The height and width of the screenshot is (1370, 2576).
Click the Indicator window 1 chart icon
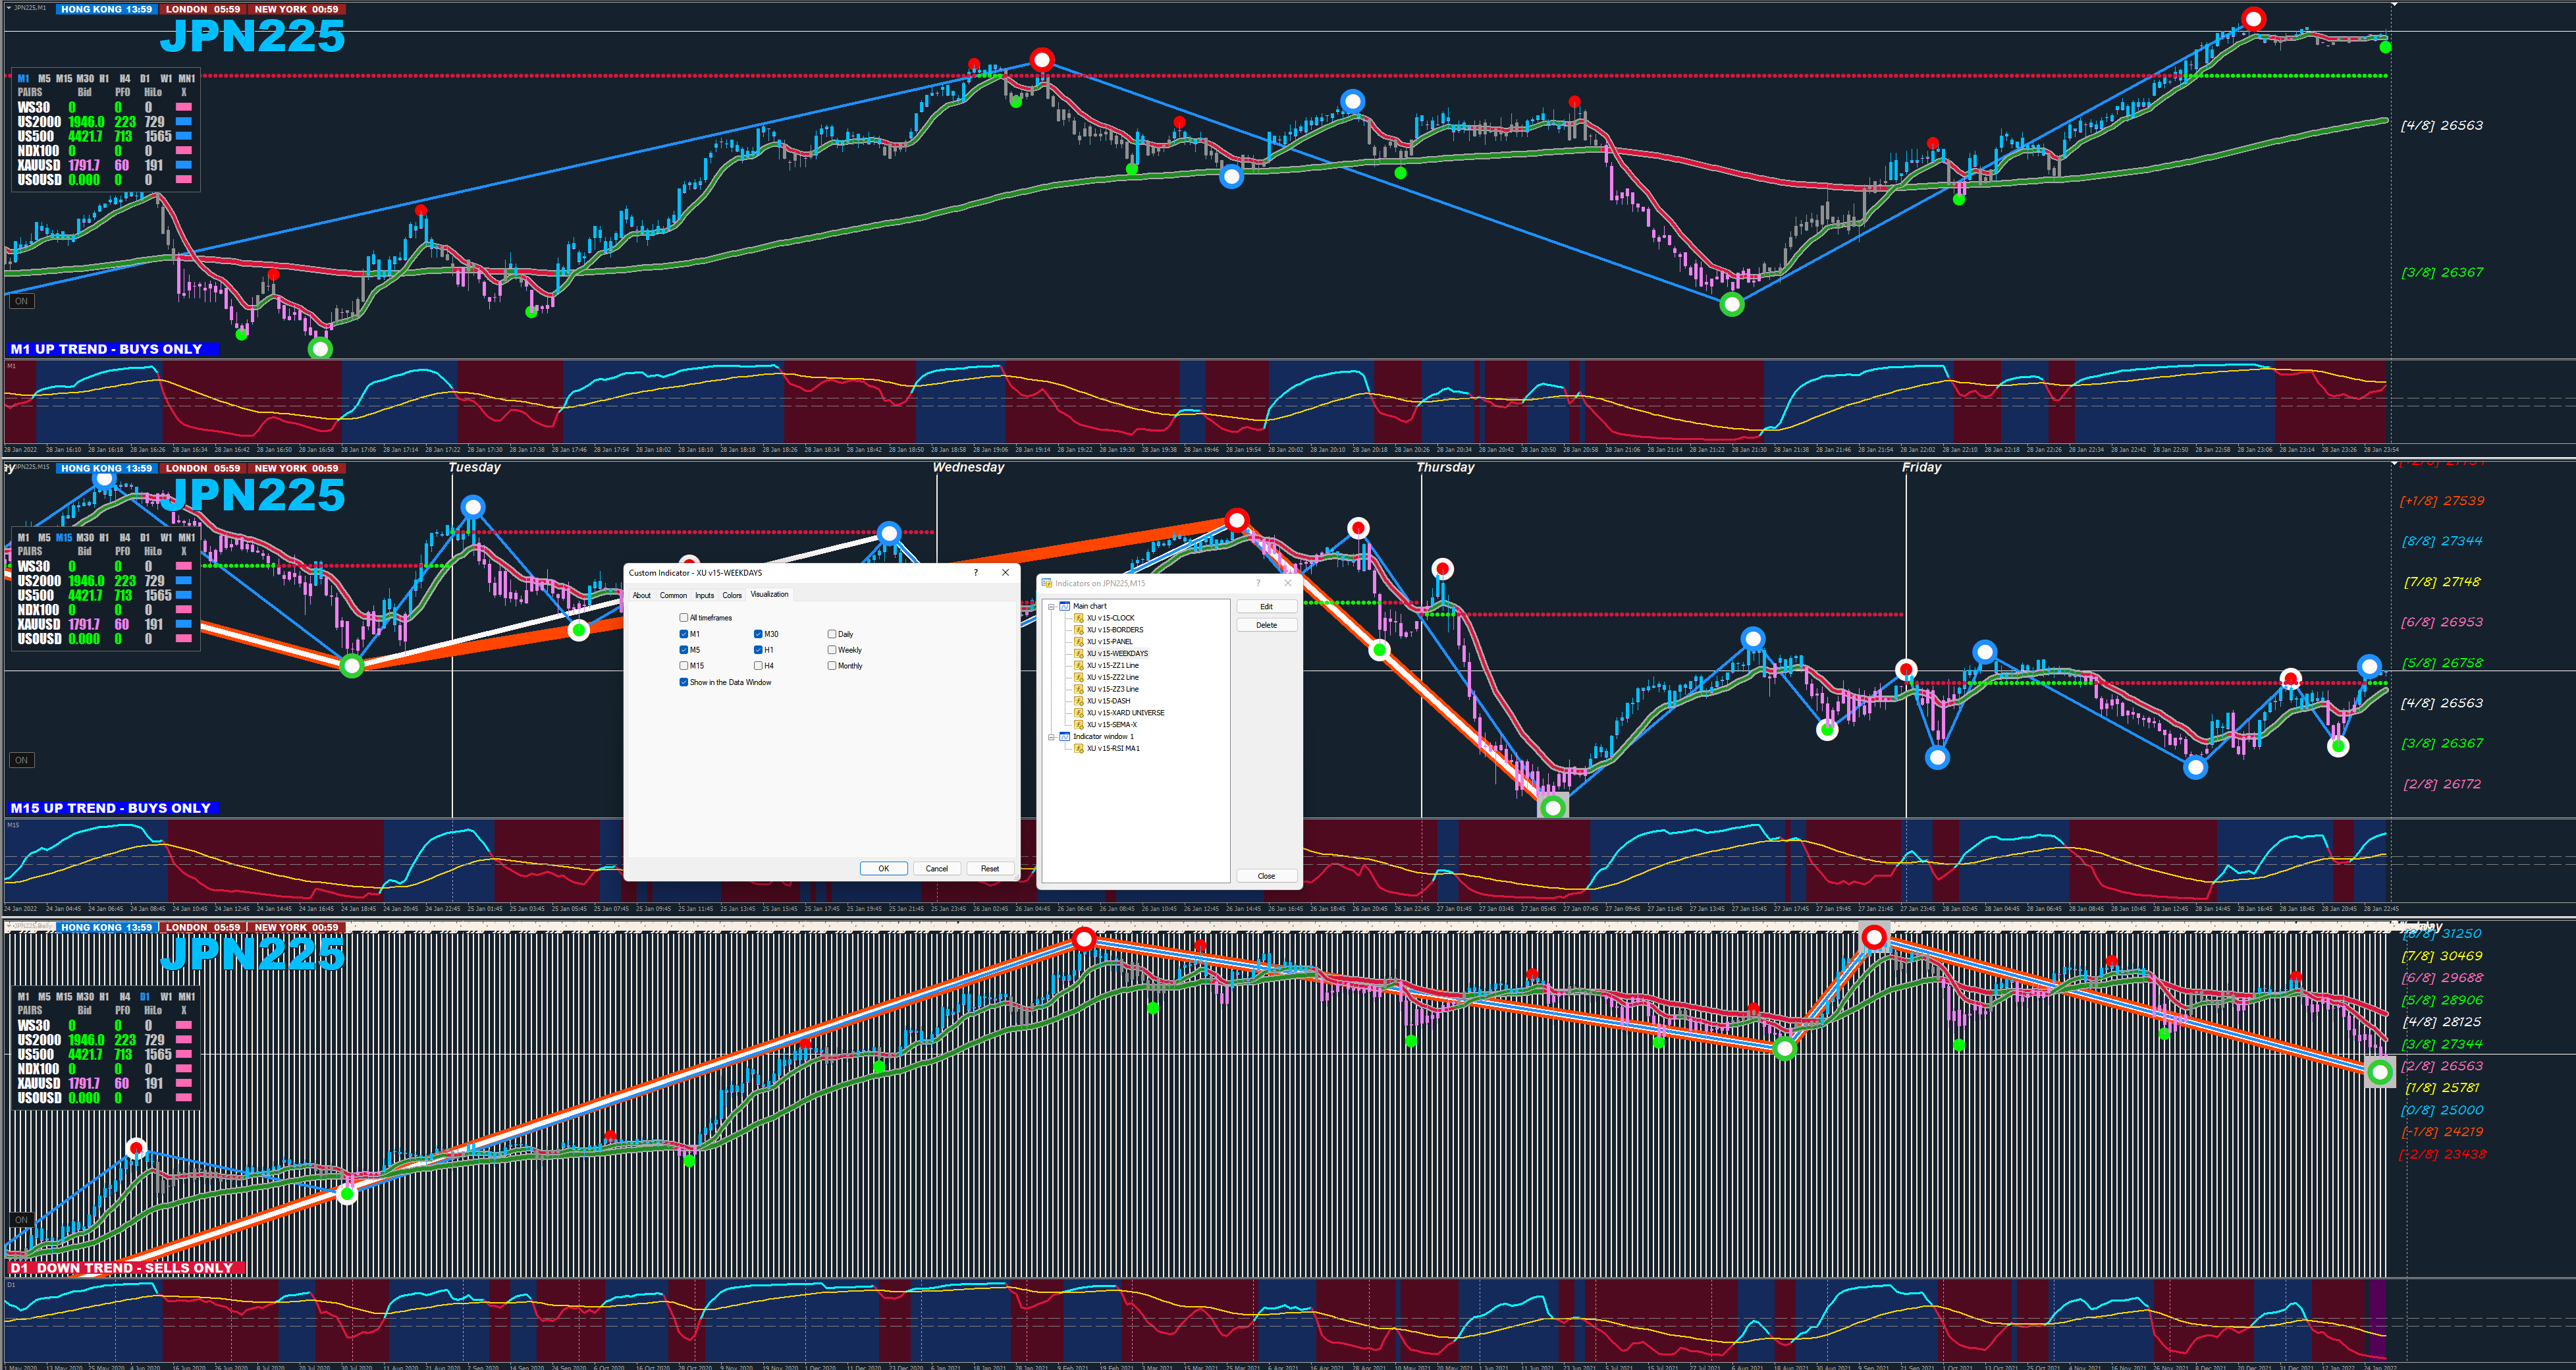[x=1065, y=736]
